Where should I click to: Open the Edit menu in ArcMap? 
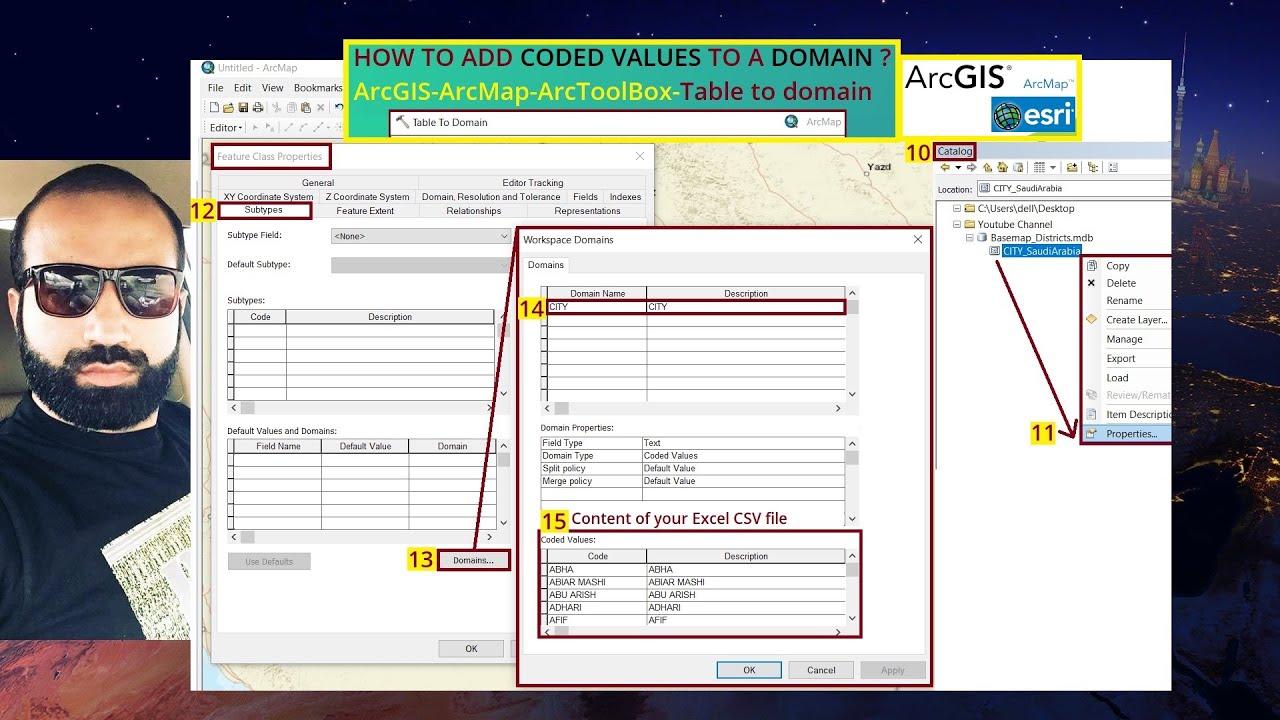[x=243, y=88]
